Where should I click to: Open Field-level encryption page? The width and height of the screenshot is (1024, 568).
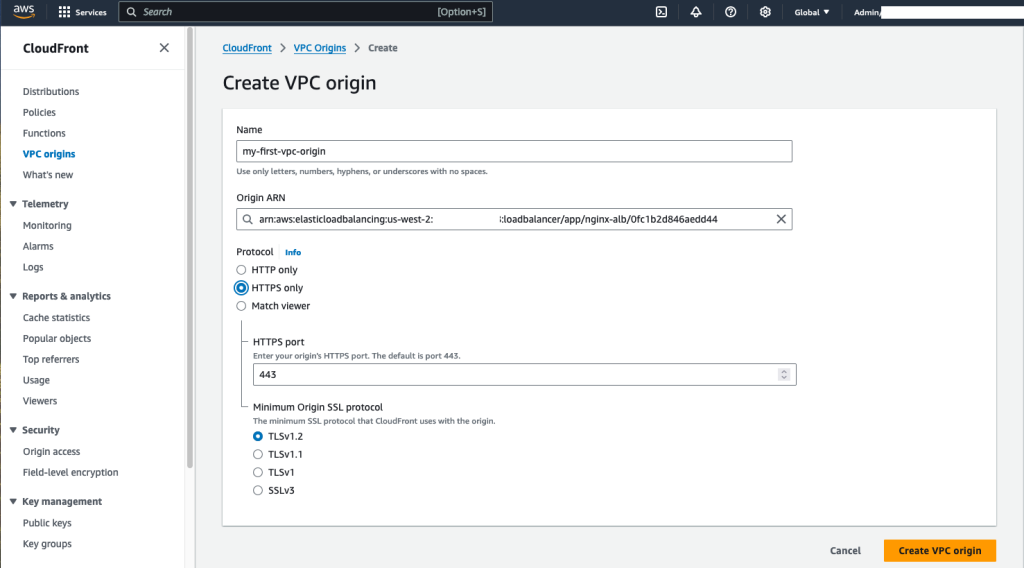click(71, 472)
